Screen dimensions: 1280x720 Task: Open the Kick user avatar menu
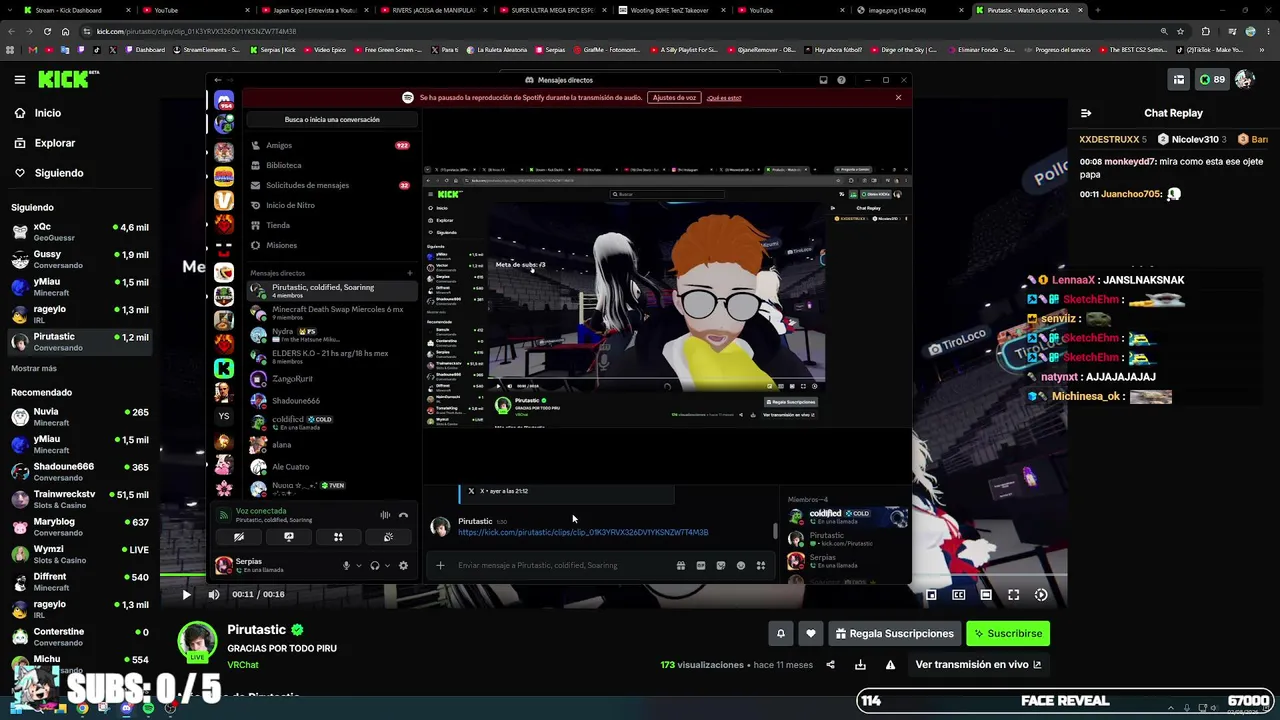pyautogui.click(x=1245, y=79)
